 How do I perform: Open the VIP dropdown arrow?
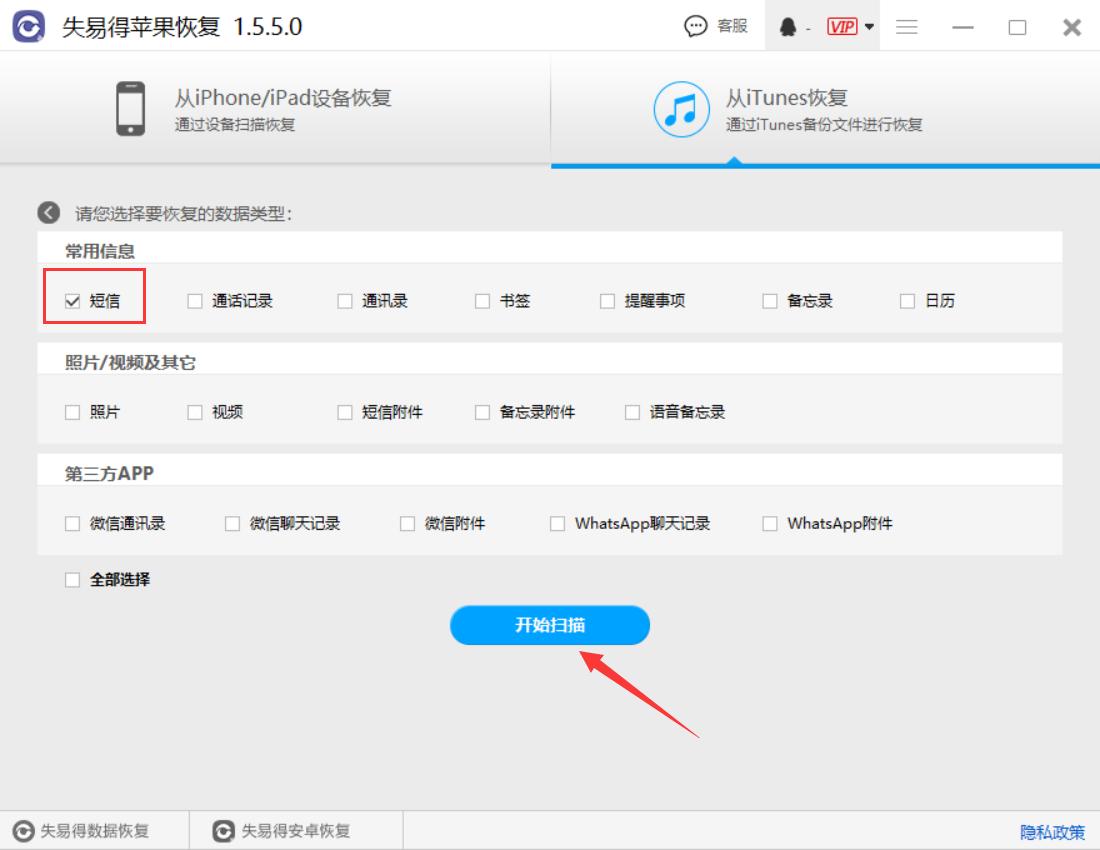(869, 26)
